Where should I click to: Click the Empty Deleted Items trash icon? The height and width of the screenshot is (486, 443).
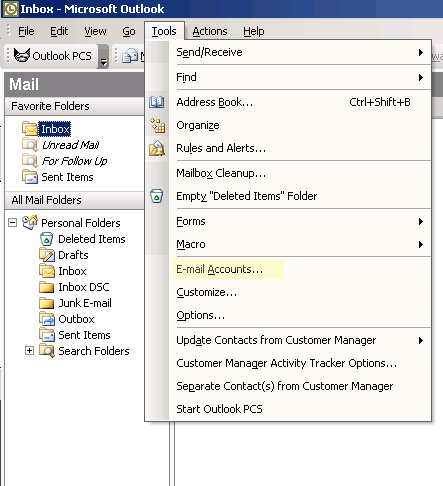pos(156,196)
